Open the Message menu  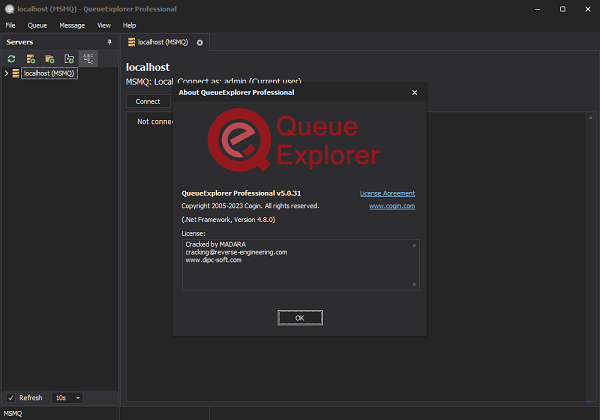coord(72,25)
